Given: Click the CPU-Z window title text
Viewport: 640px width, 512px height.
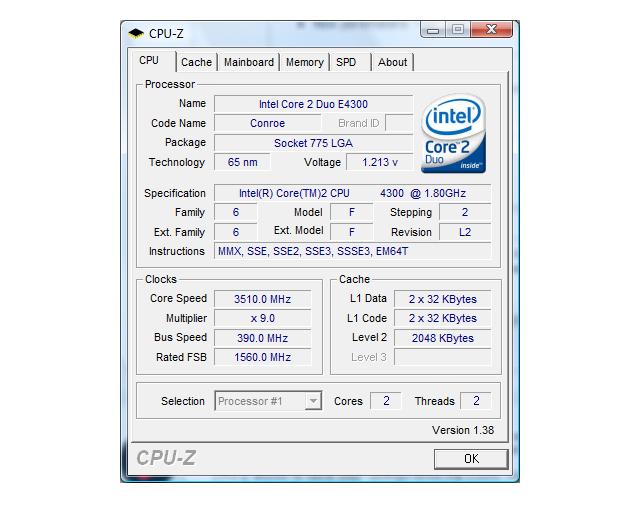Looking at the screenshot, I should click(166, 33).
